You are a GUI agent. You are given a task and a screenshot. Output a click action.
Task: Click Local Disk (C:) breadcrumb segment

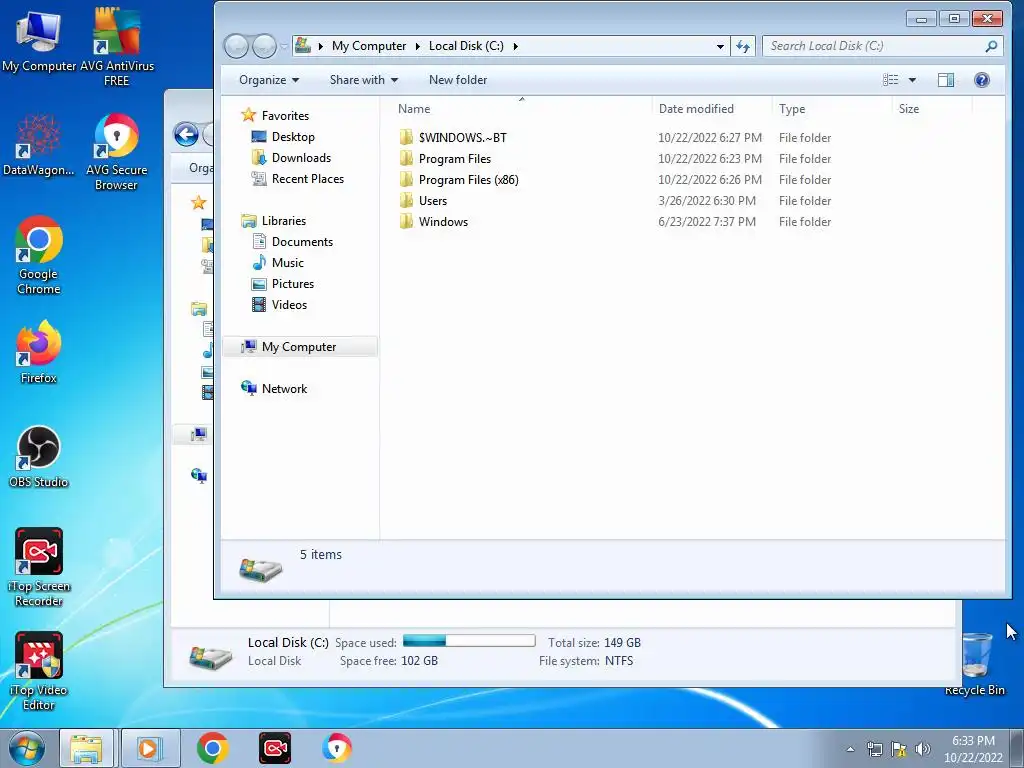(x=466, y=46)
